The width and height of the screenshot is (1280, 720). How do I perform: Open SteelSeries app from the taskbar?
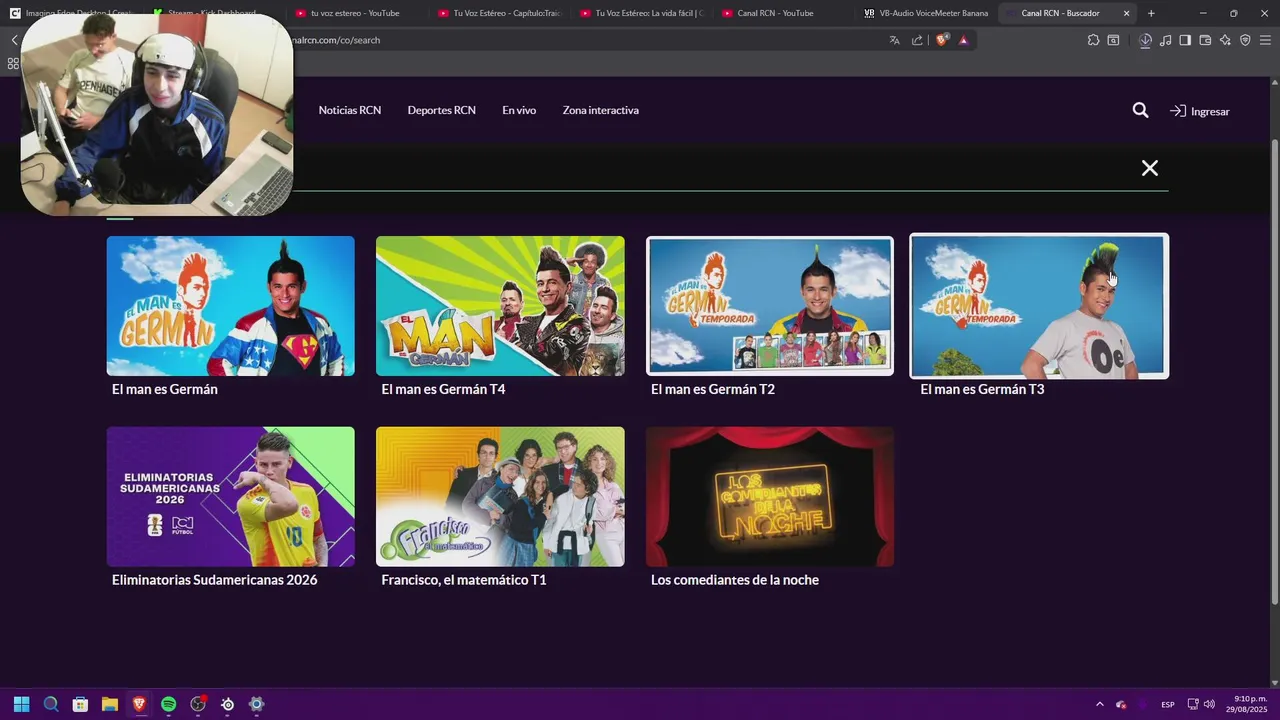(x=228, y=704)
